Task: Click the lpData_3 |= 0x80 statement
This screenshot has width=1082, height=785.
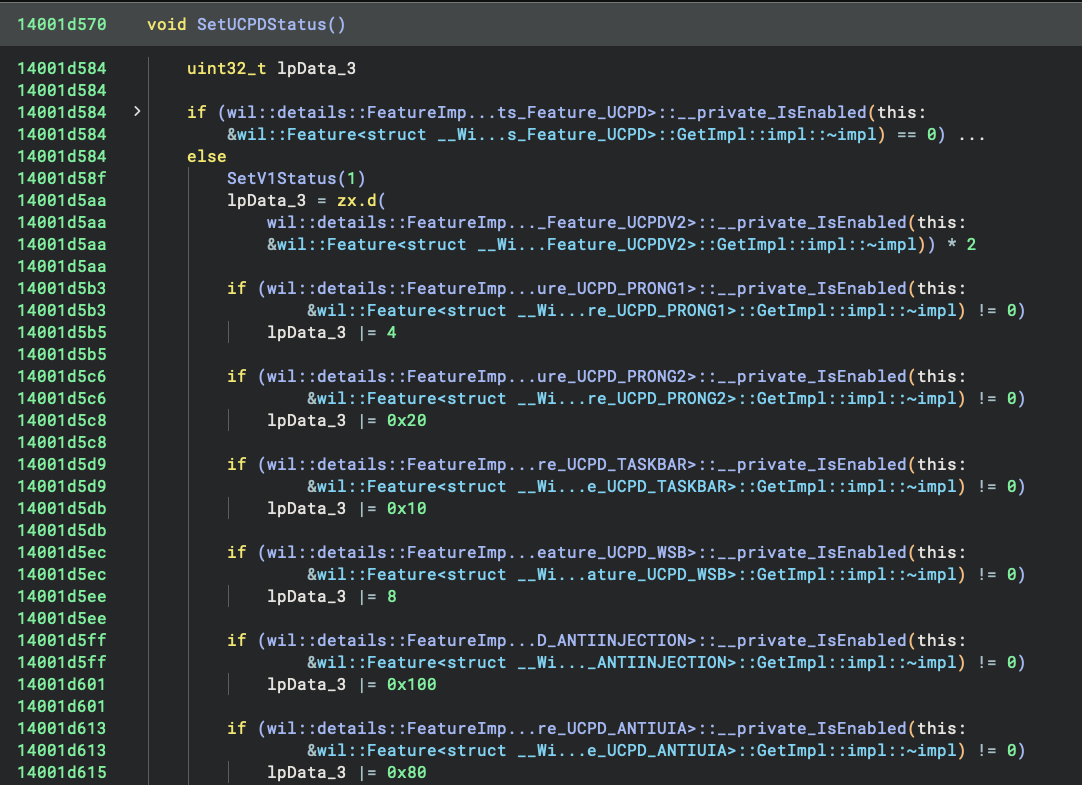Action: [x=346, y=772]
